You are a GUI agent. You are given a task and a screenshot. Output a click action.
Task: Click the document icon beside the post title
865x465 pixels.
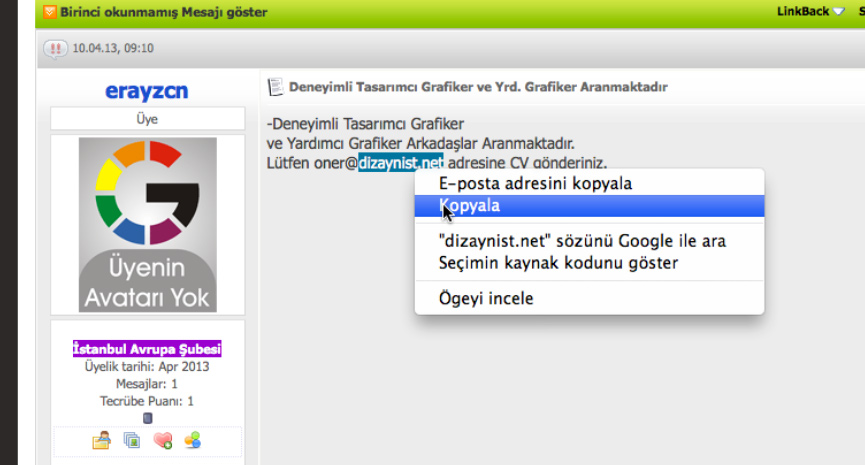point(275,87)
